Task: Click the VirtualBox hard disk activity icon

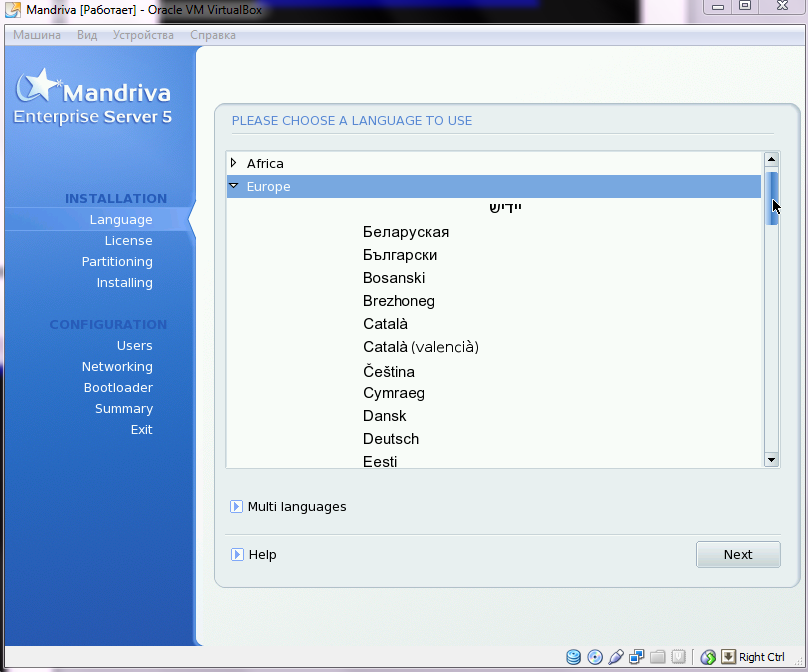Action: coord(574,657)
